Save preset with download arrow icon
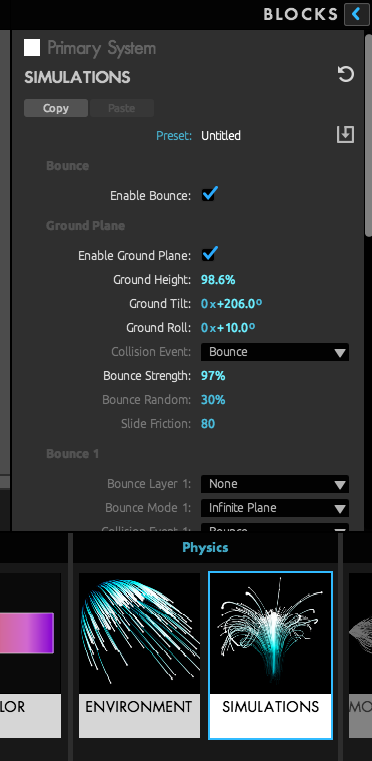372x761 pixels. pos(345,134)
